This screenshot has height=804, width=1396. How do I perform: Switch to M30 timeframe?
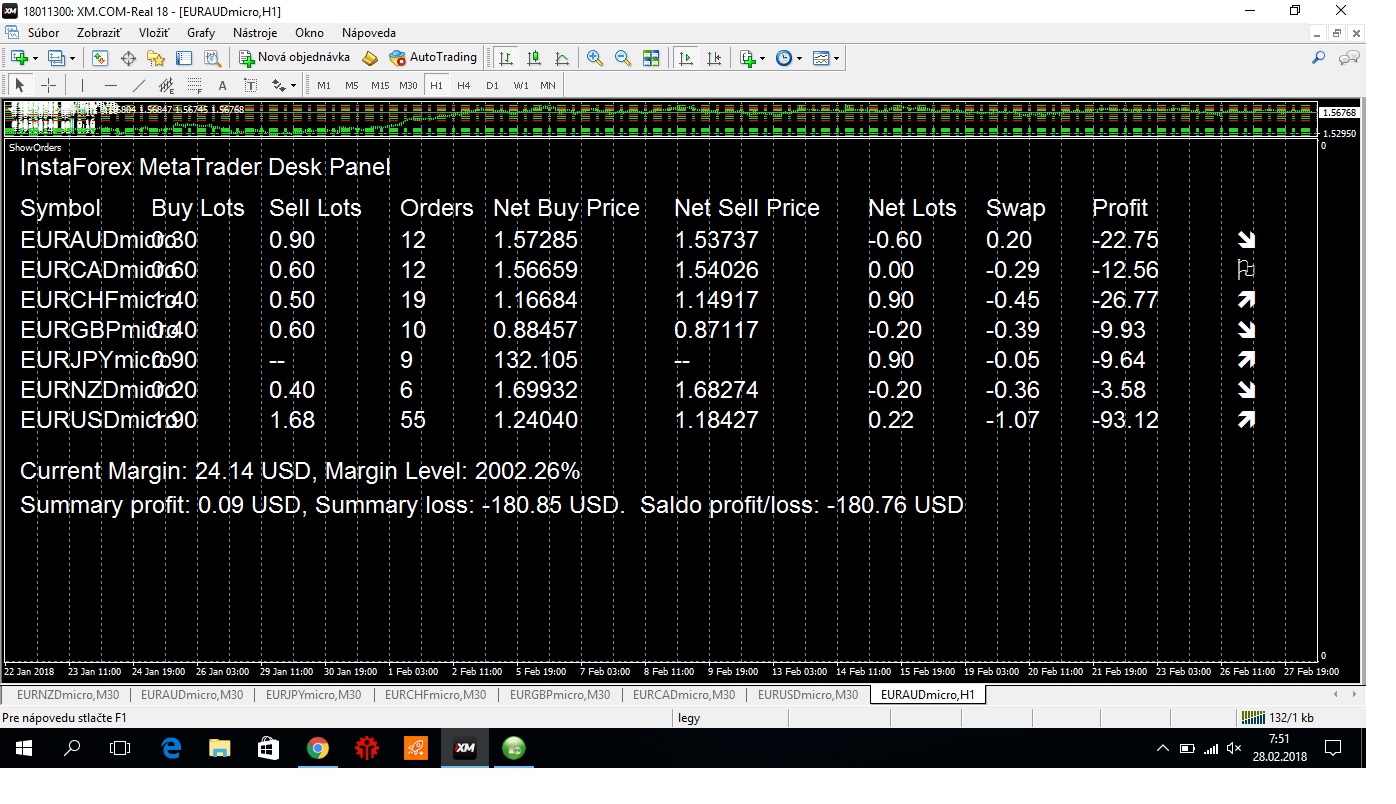(x=408, y=85)
